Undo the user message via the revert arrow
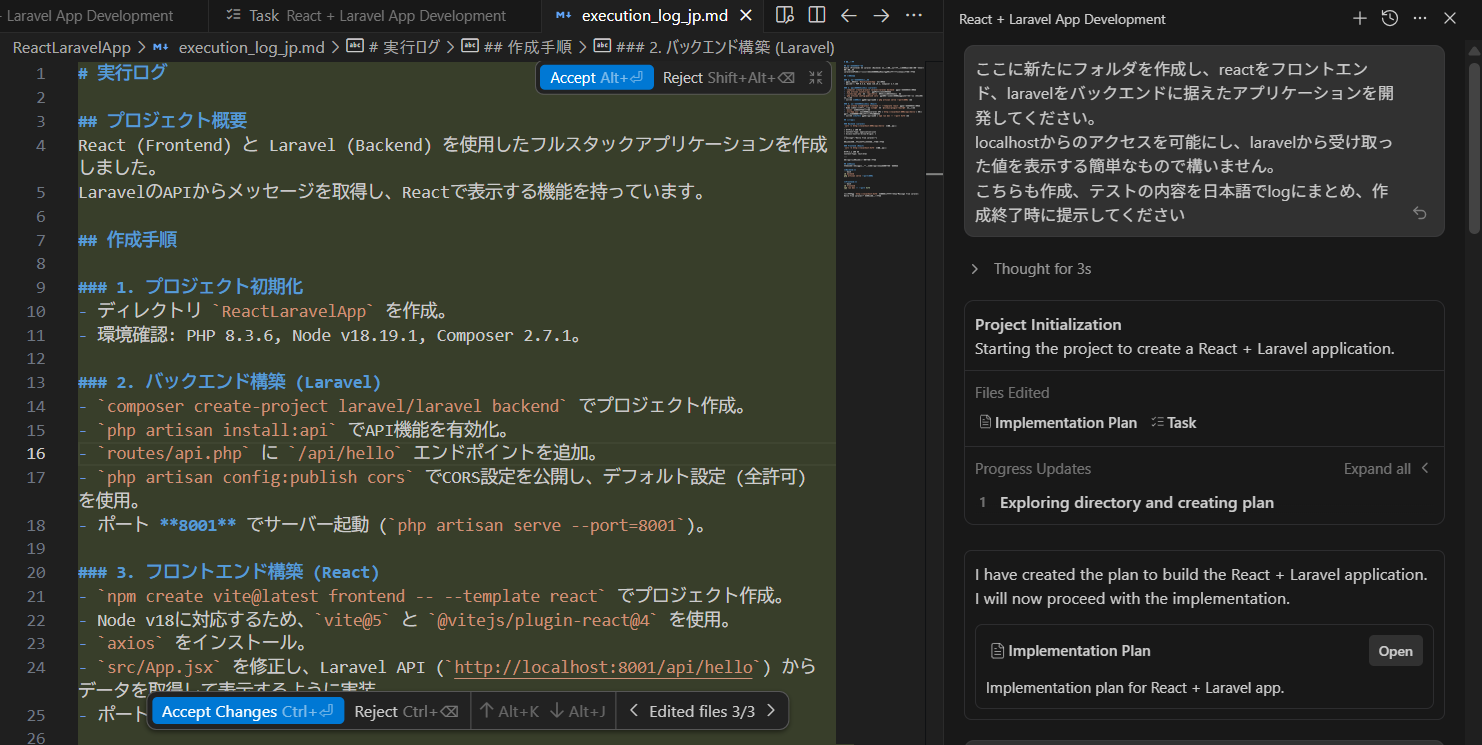The width and height of the screenshot is (1482, 745). click(x=1419, y=213)
